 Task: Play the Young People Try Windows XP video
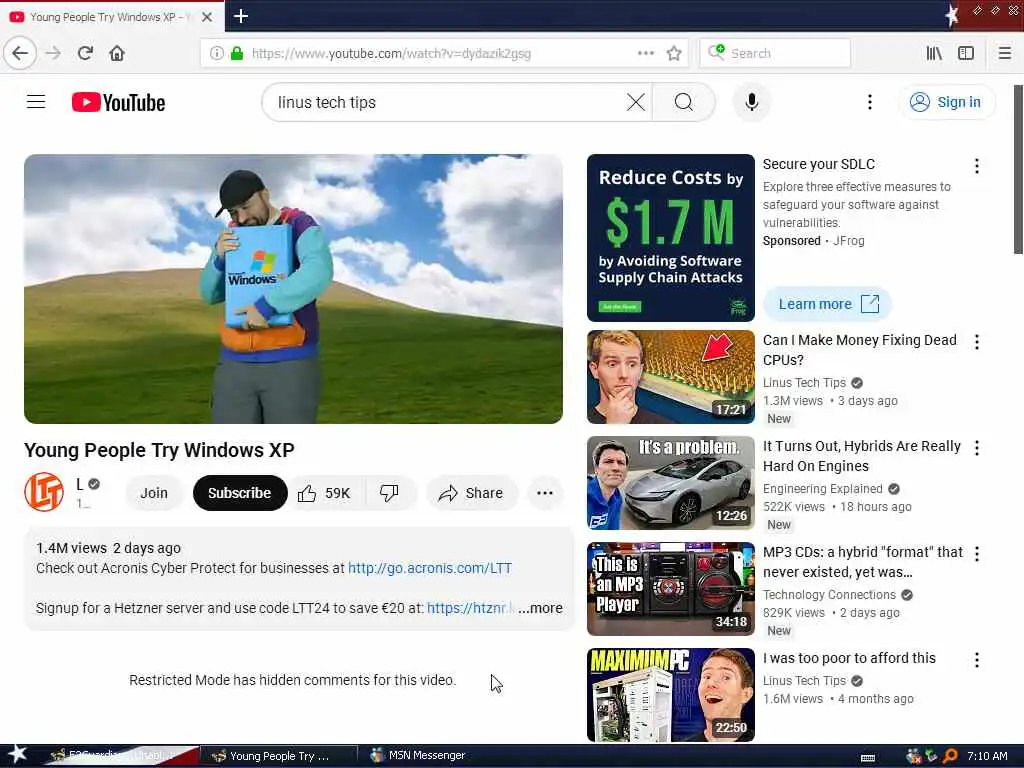293,289
